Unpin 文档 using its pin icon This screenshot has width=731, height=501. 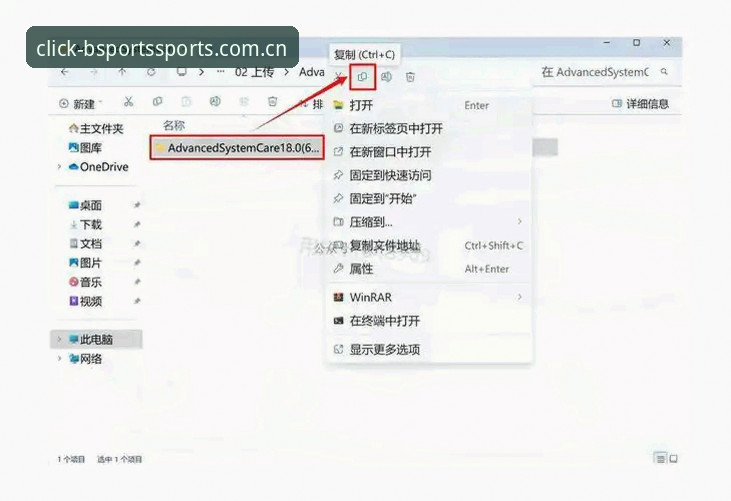(137, 244)
